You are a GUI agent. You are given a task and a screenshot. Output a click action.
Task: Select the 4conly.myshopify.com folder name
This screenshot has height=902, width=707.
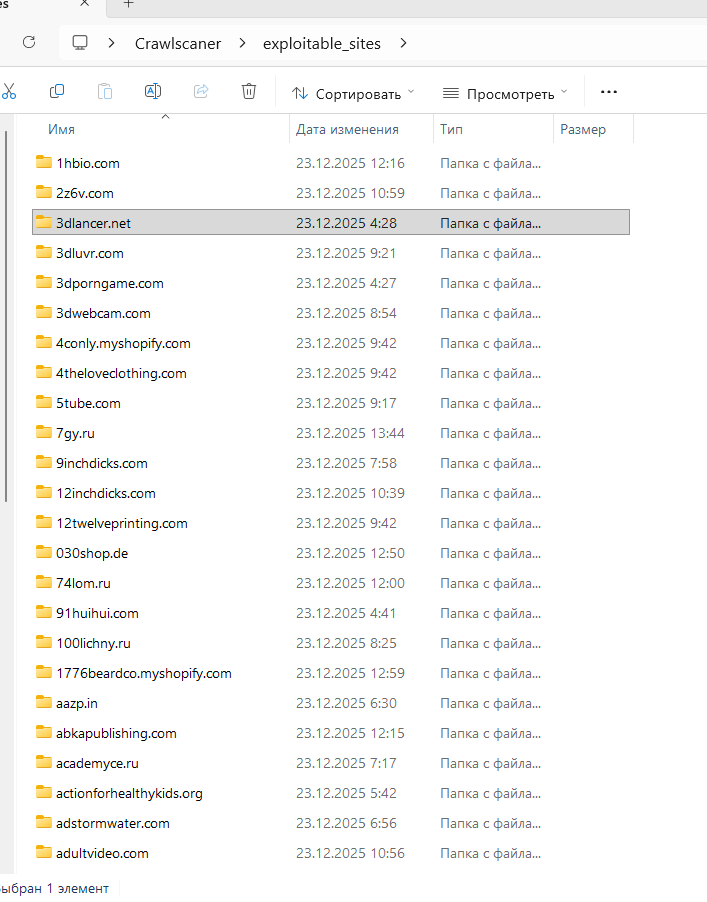tap(123, 343)
